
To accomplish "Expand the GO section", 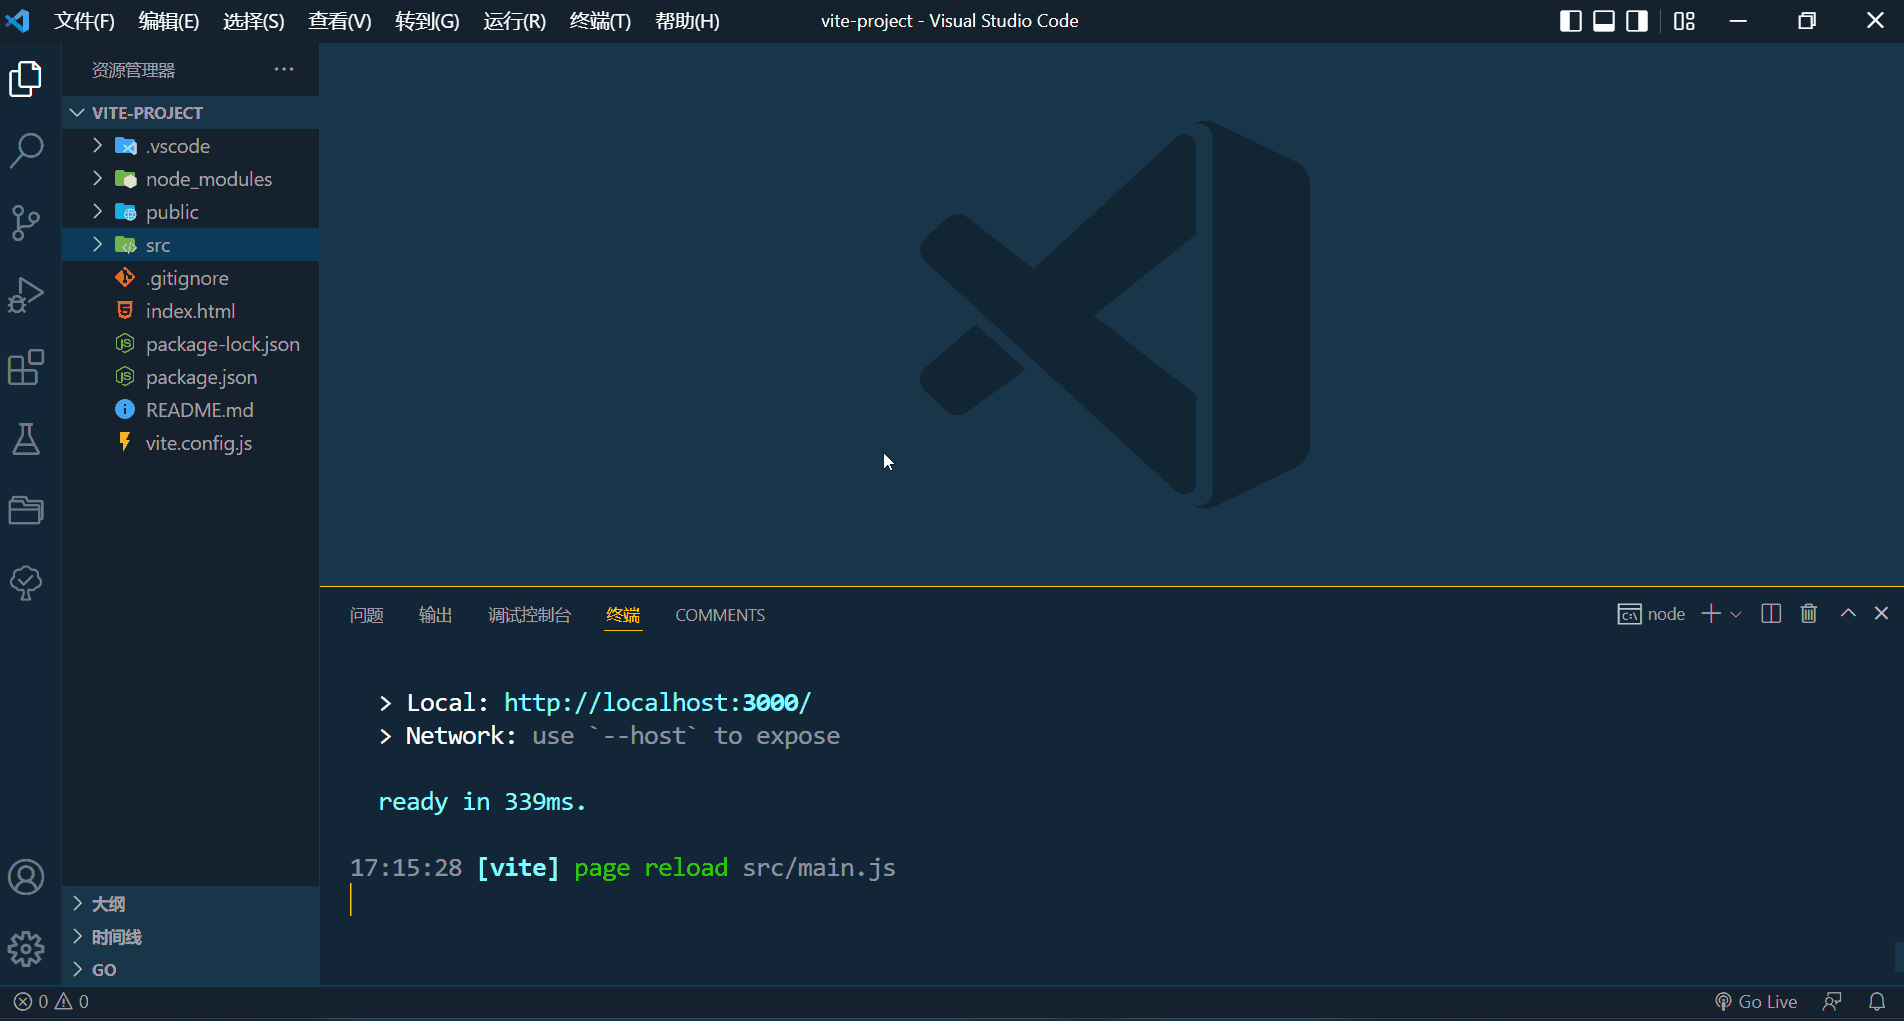I will pyautogui.click(x=190, y=970).
